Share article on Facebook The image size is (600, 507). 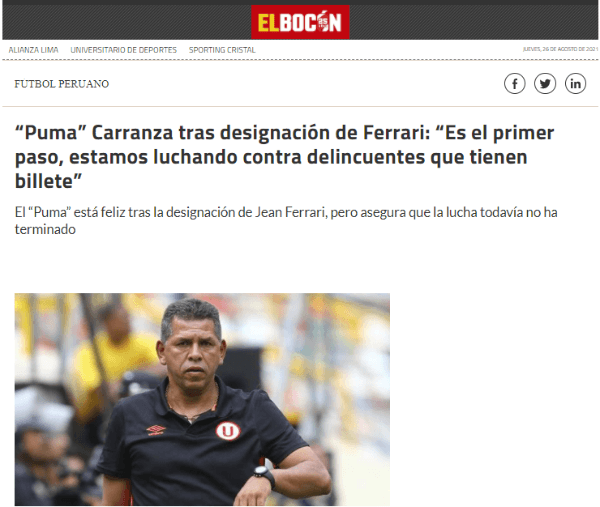pyautogui.click(x=514, y=83)
